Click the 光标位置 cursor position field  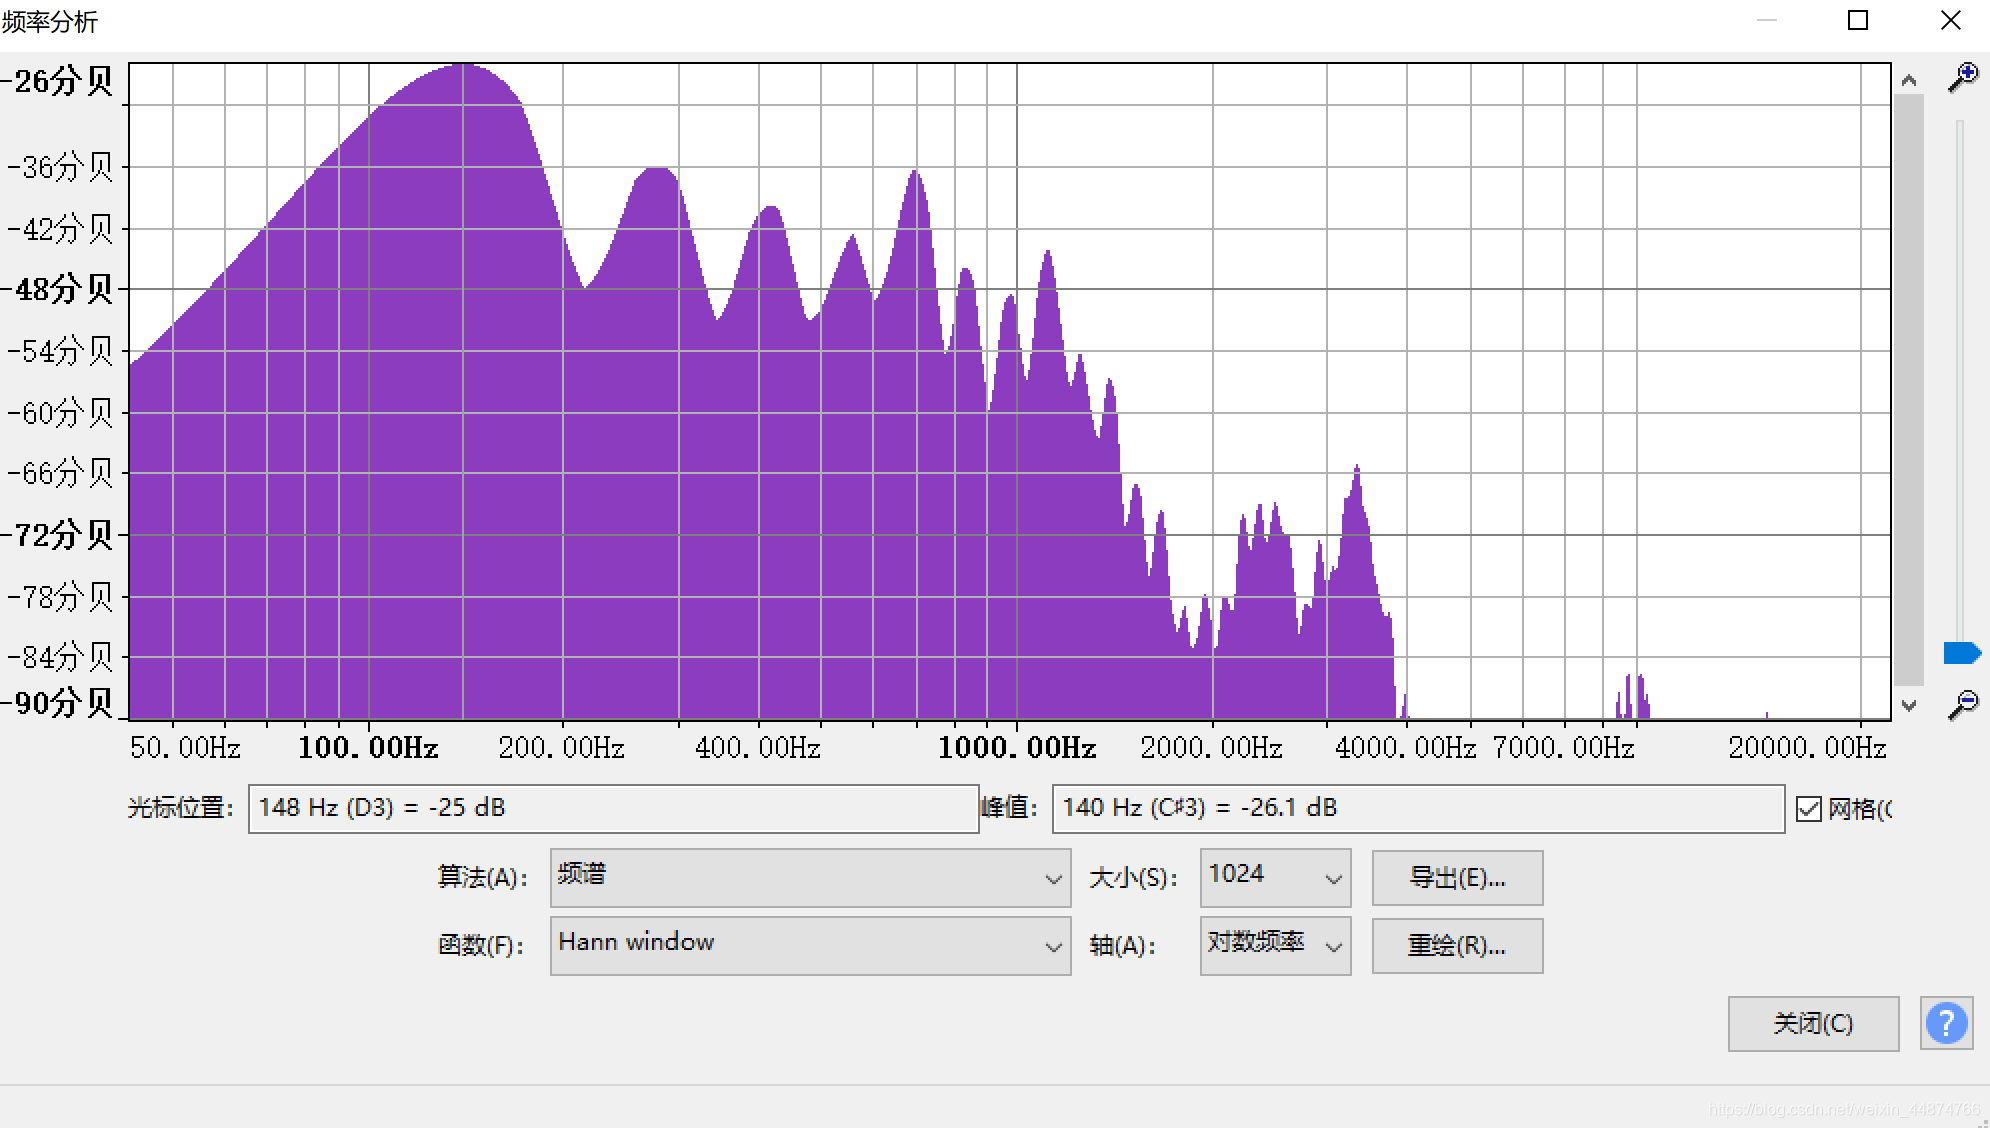613,808
